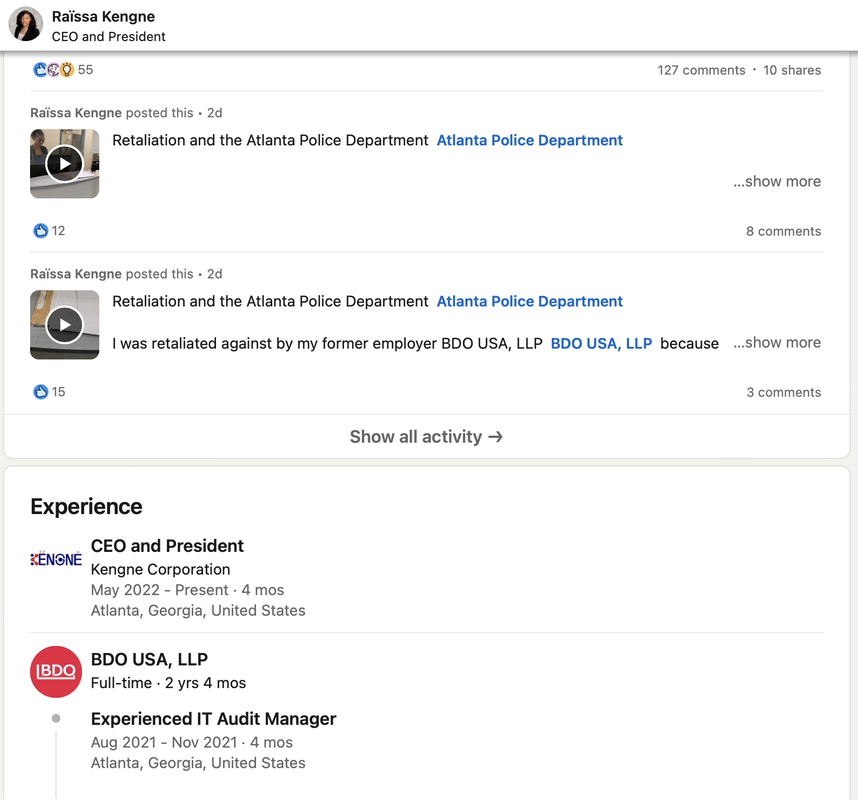
Task: Open the CEO and President experience entry
Action: pyautogui.click(x=167, y=546)
